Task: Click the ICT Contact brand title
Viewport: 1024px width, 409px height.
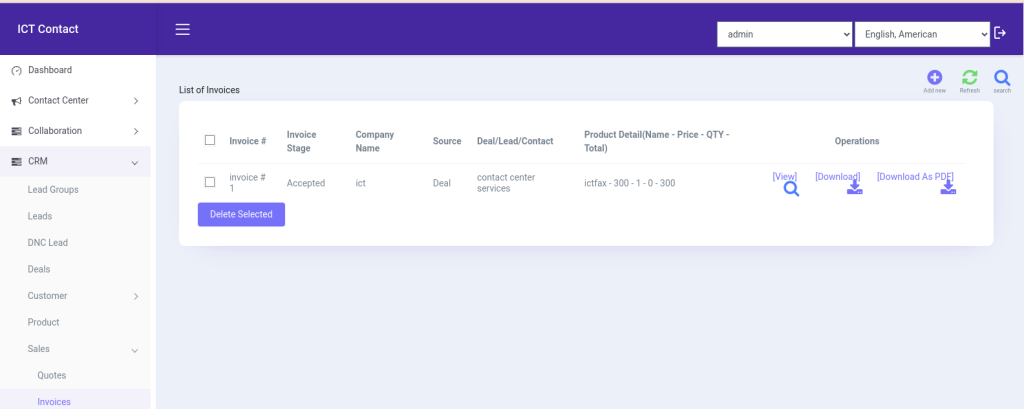Action: 48,29
